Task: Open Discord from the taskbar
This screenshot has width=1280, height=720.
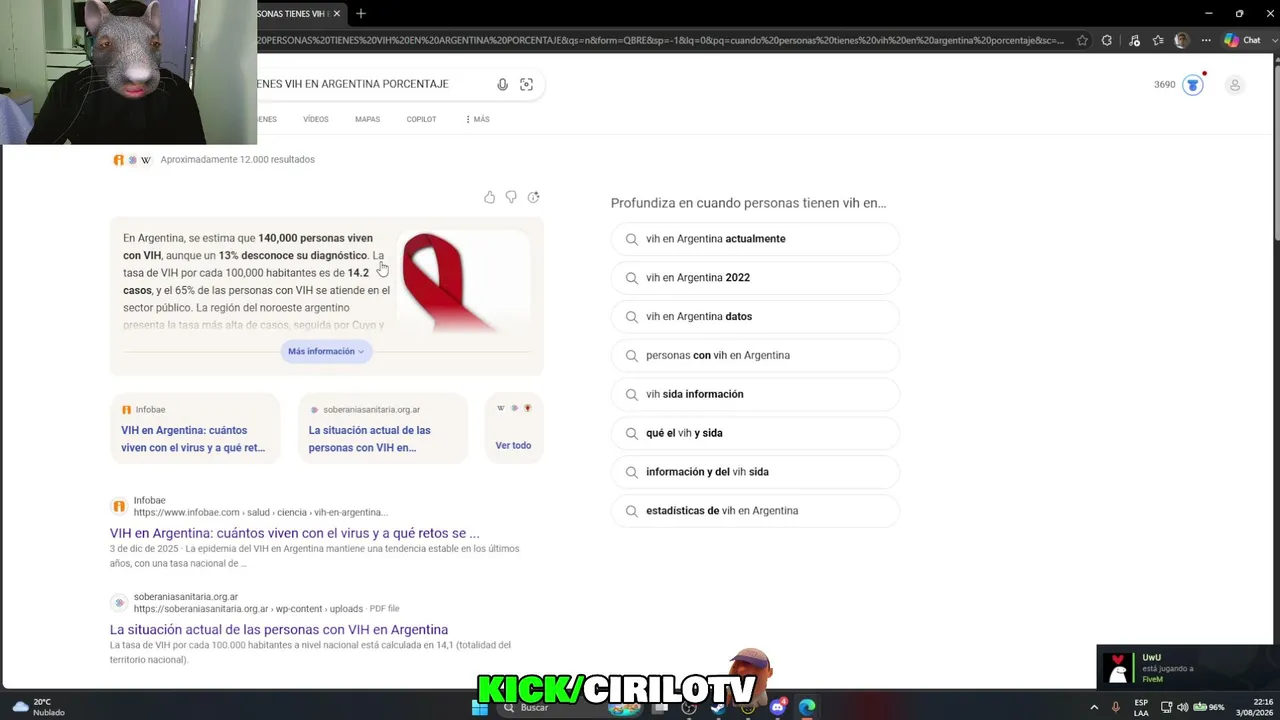Action: [778, 707]
